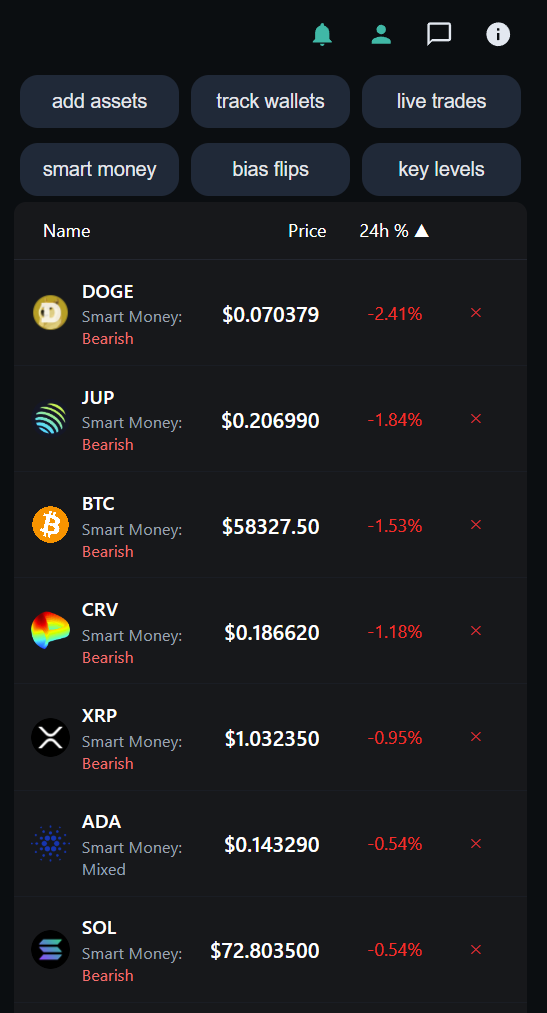Remove SOL using the red X

pyautogui.click(x=476, y=950)
